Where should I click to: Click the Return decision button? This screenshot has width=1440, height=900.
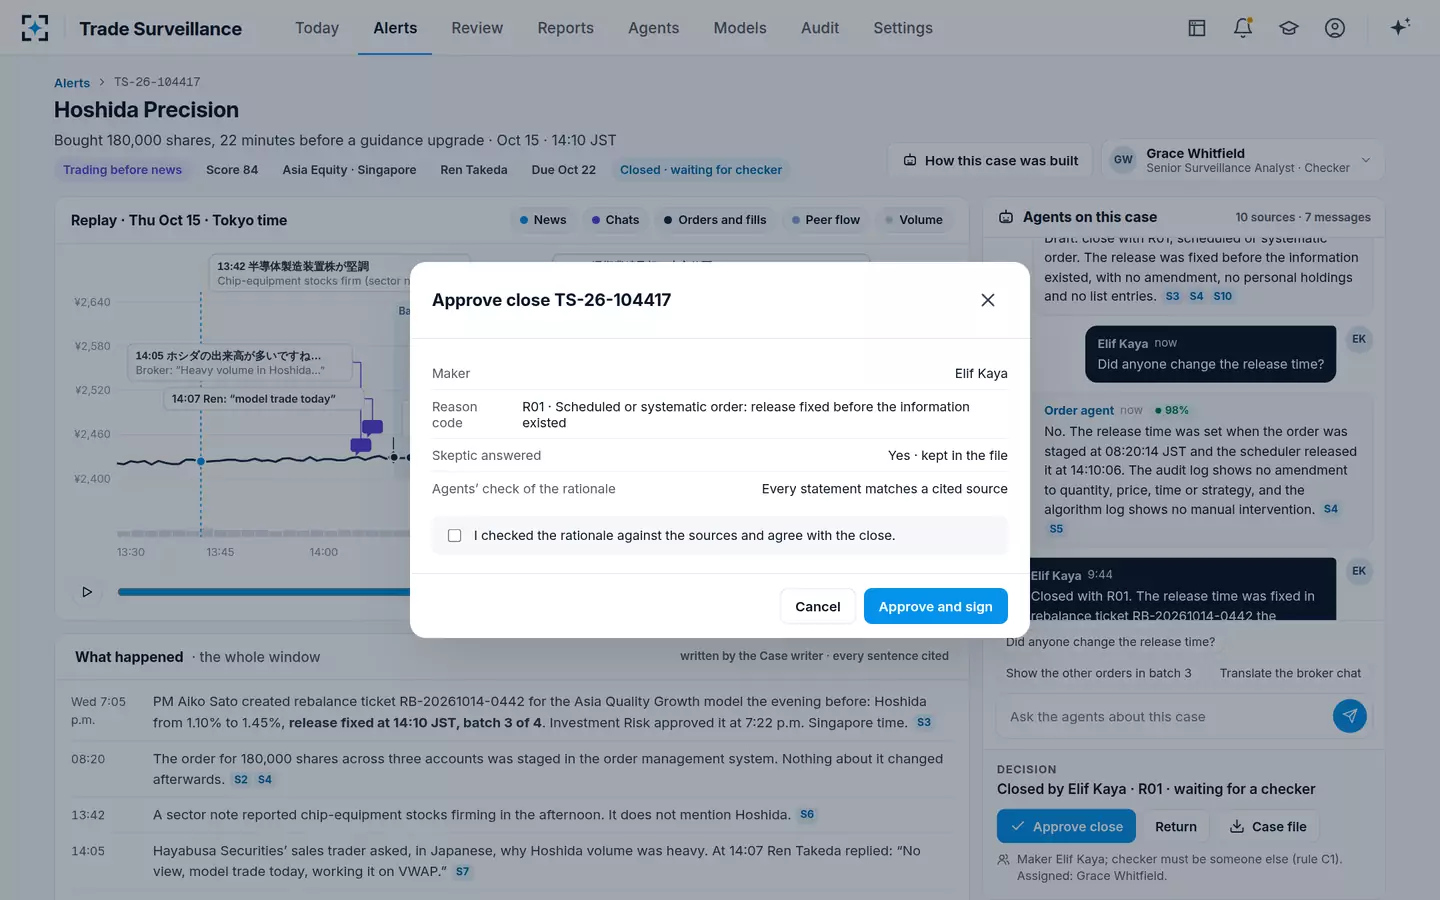pyautogui.click(x=1176, y=826)
